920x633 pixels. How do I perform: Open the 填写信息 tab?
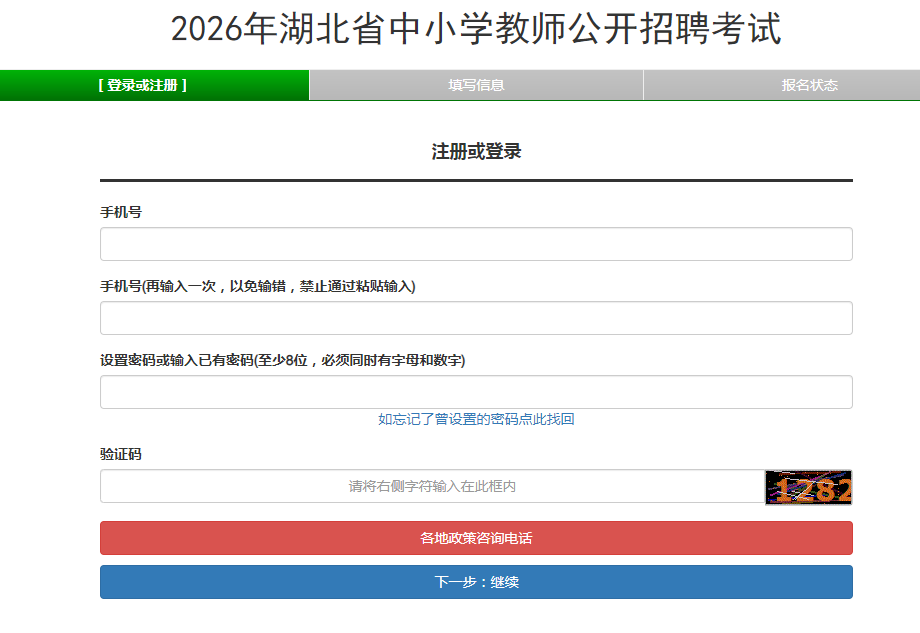[x=476, y=85]
